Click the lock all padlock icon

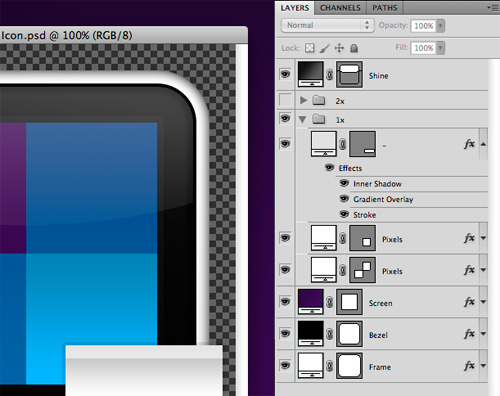click(354, 48)
